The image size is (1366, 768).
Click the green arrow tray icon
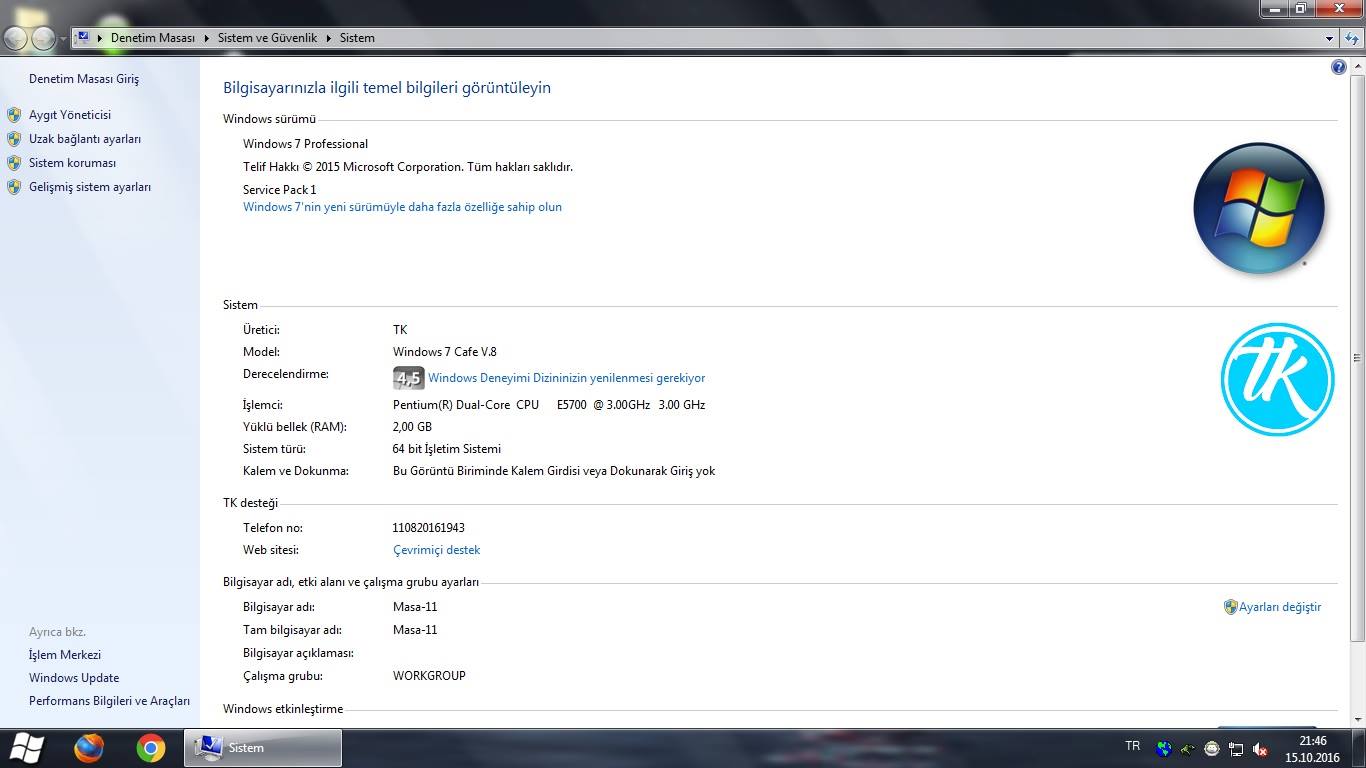pos(1188,748)
